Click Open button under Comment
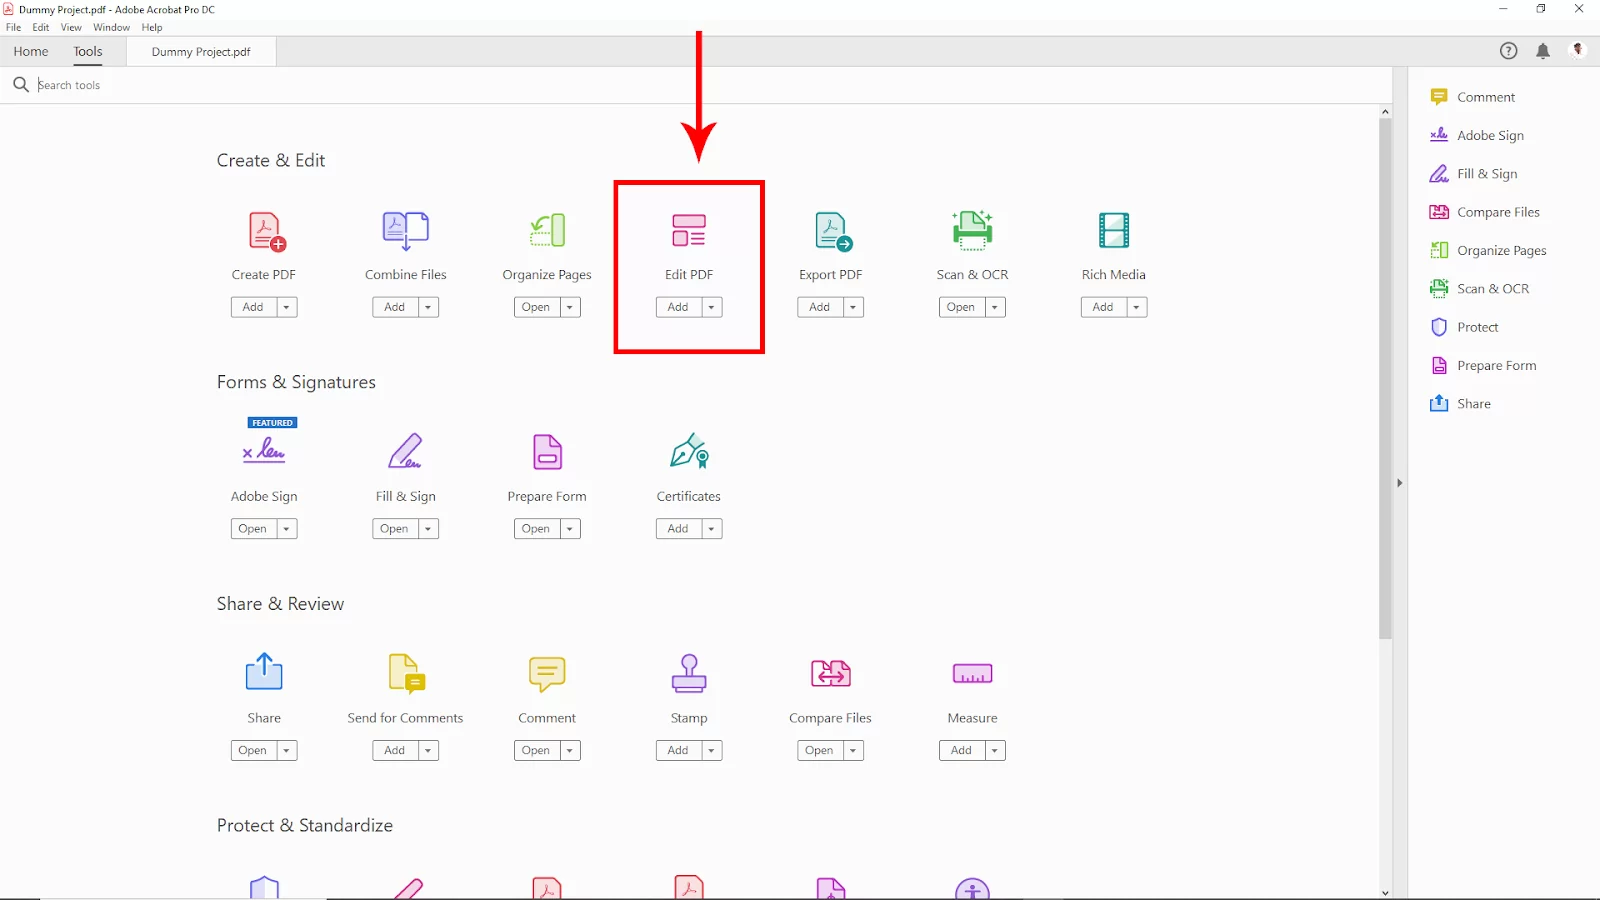Image resolution: width=1600 pixels, height=900 pixels. pos(536,750)
